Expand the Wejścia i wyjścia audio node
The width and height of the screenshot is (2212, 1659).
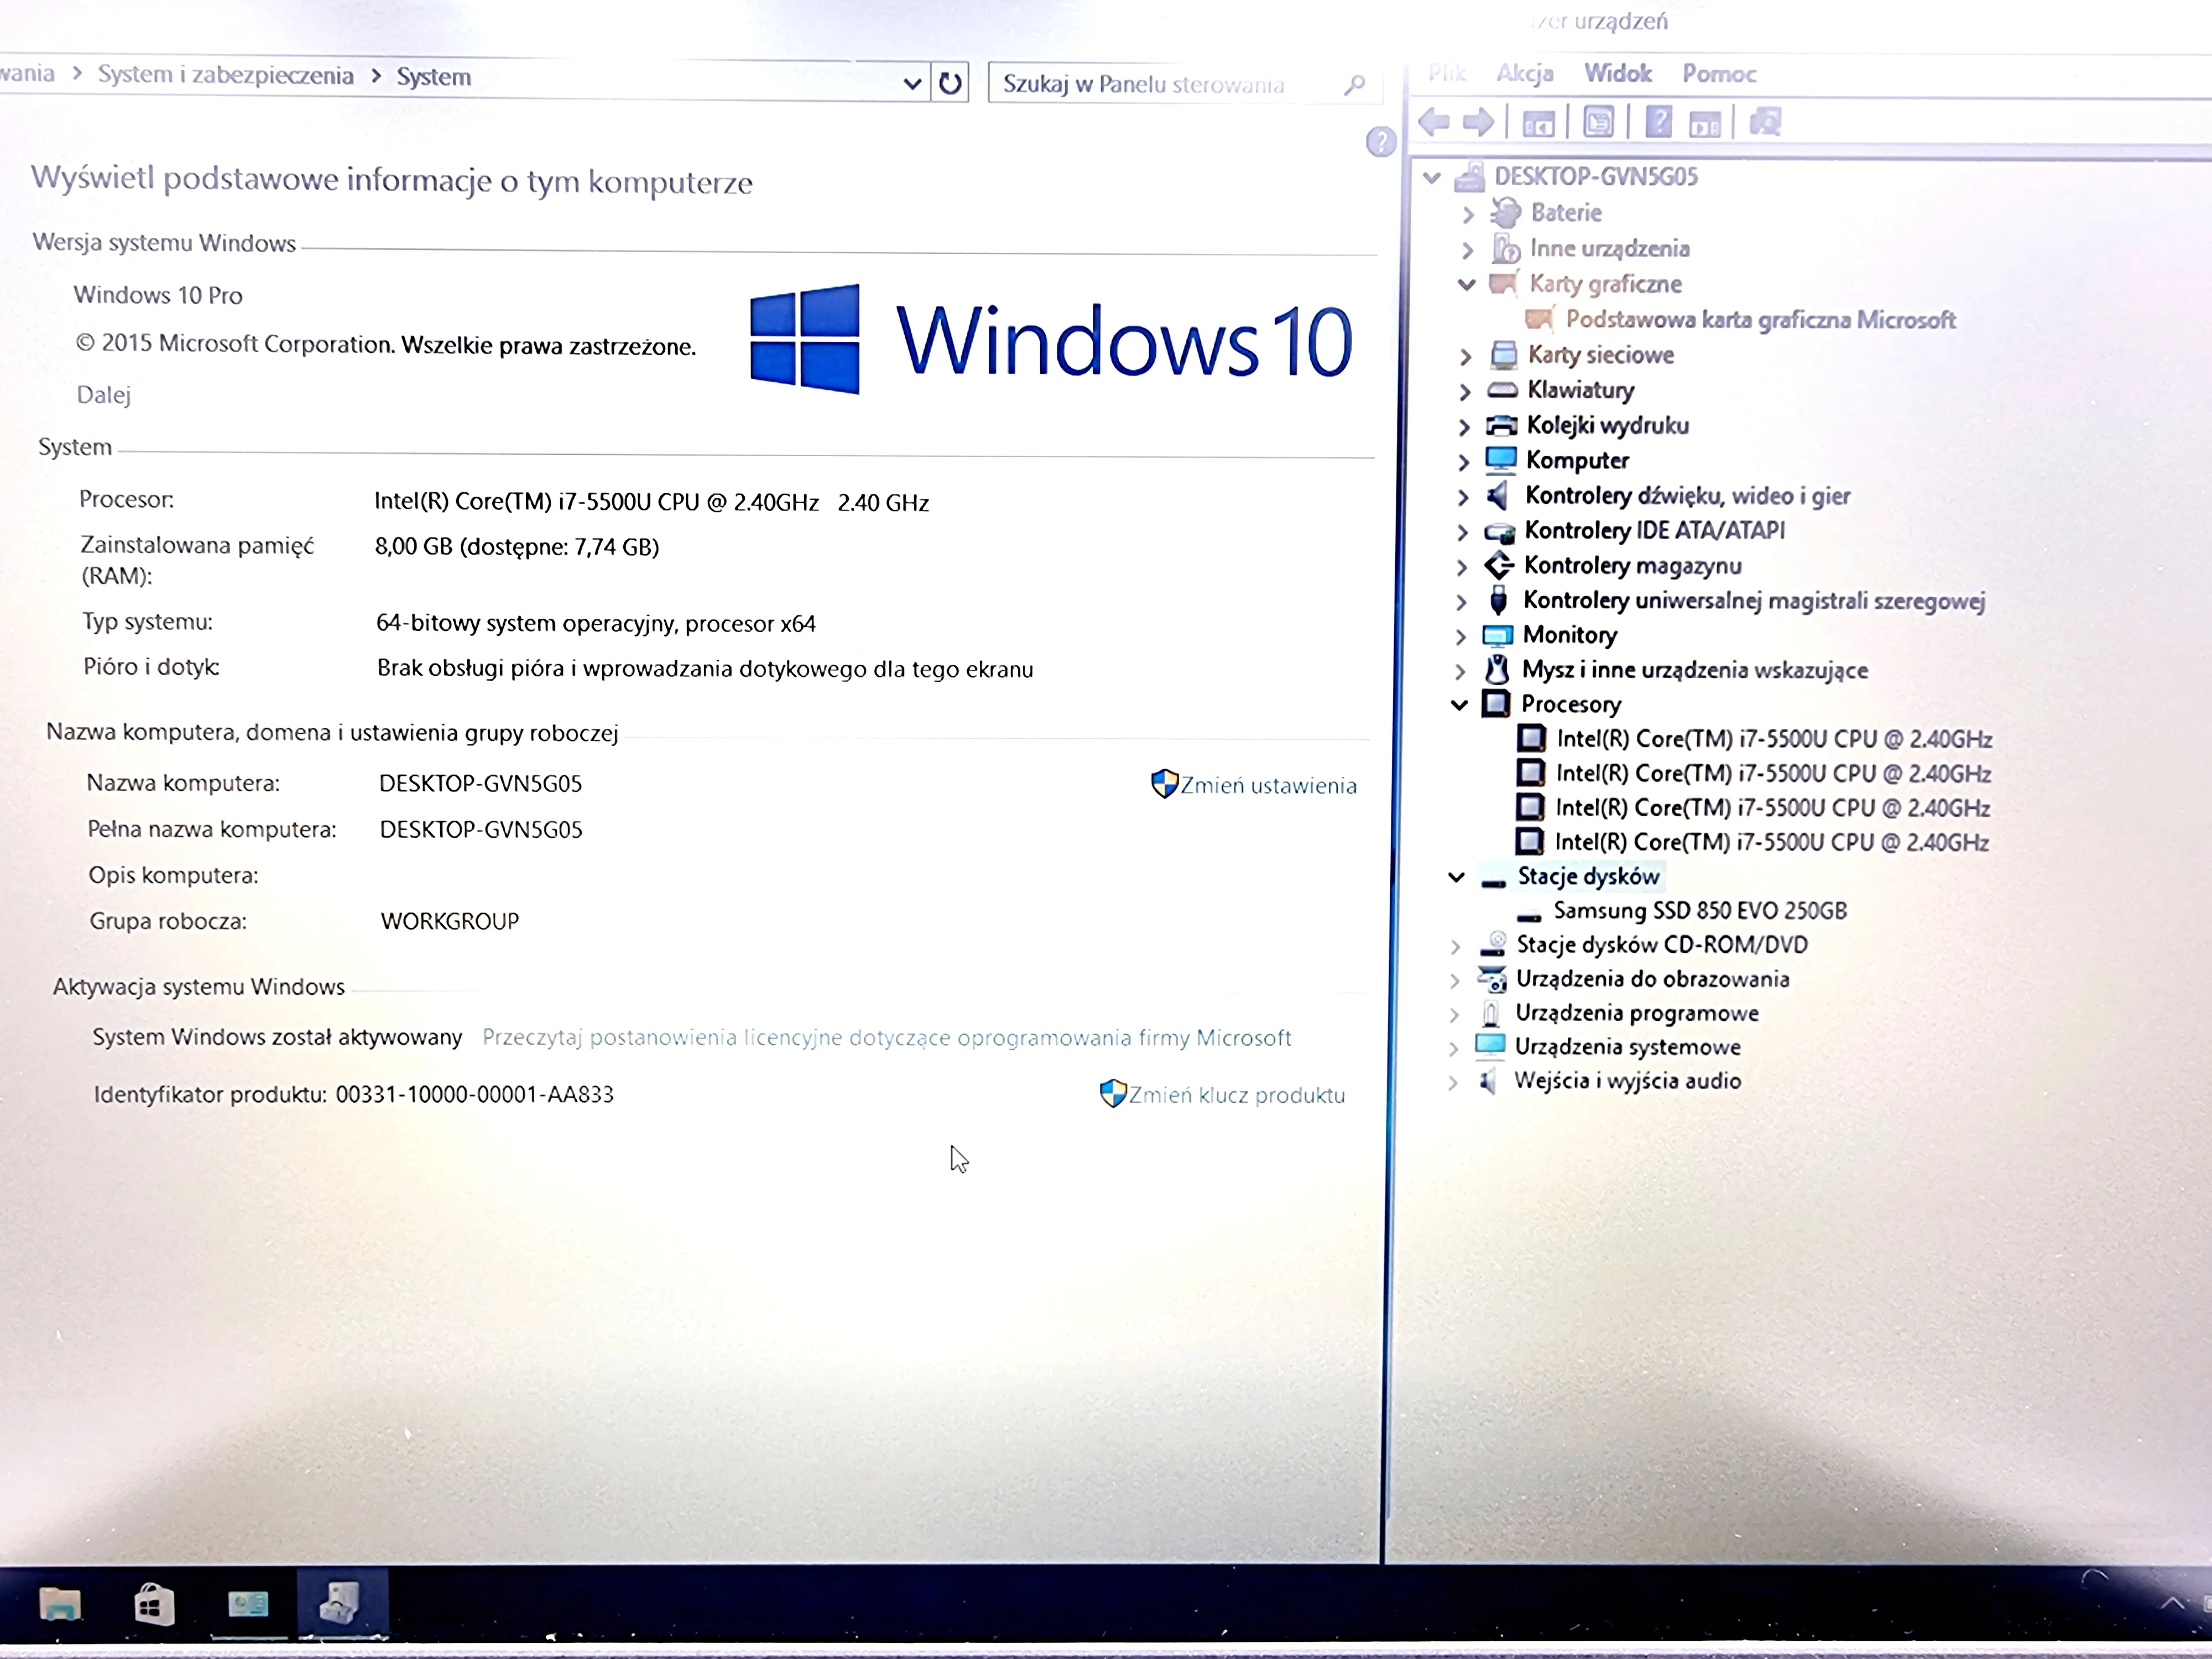[1452, 1082]
